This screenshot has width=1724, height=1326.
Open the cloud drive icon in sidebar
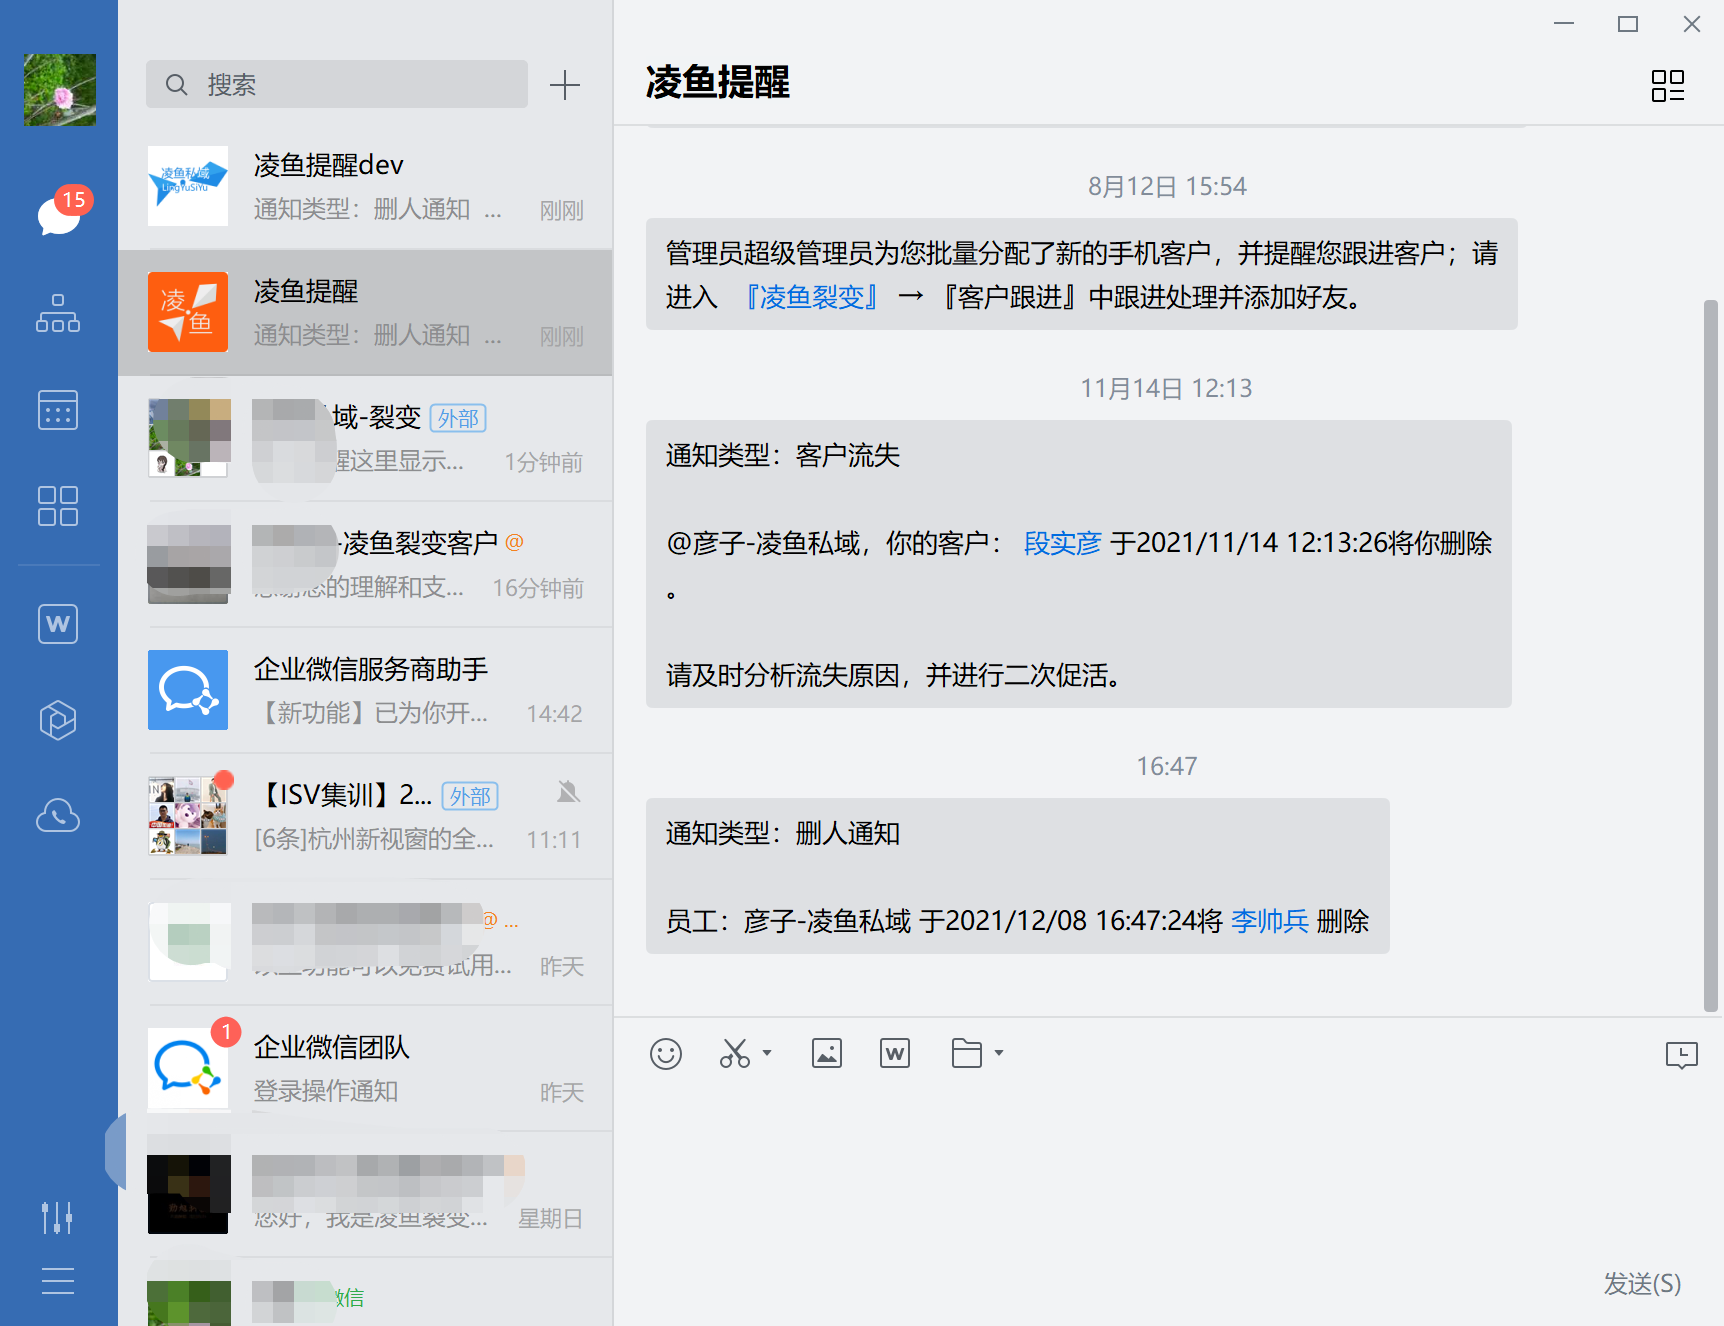point(58,816)
